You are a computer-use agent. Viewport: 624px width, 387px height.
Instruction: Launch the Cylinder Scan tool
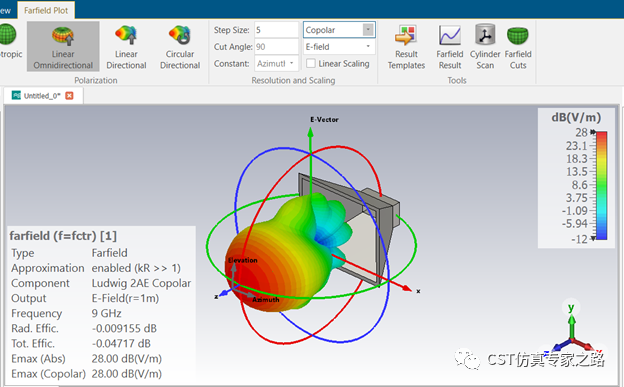click(x=485, y=47)
